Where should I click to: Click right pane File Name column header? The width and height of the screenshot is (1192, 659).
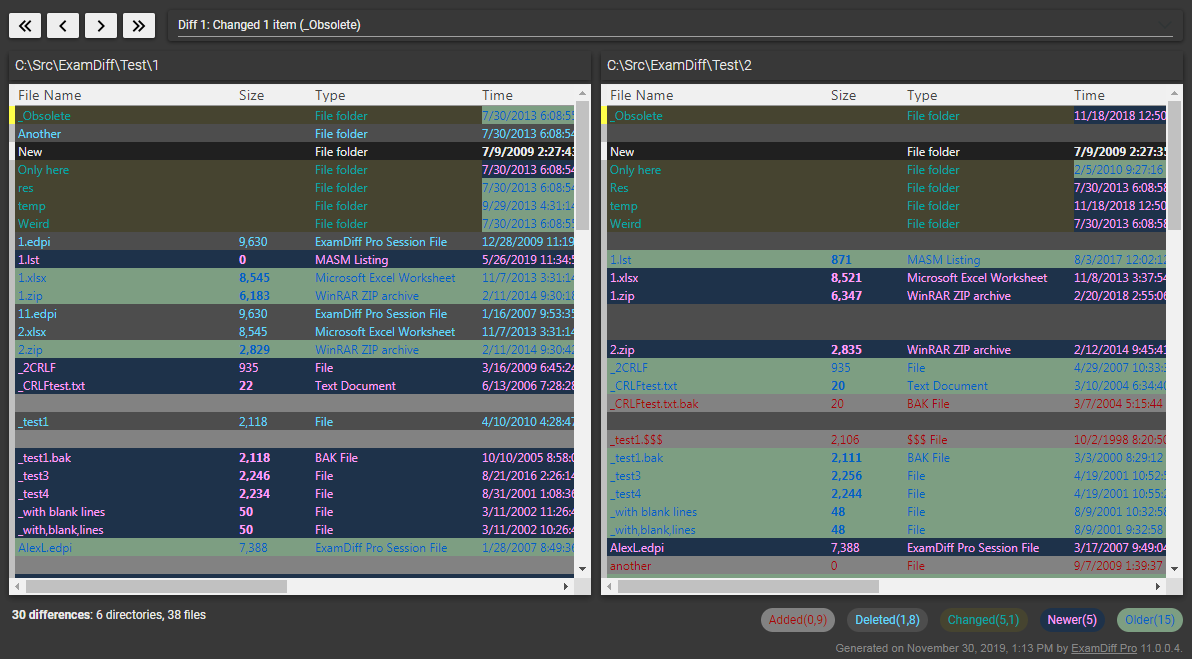(x=642, y=95)
